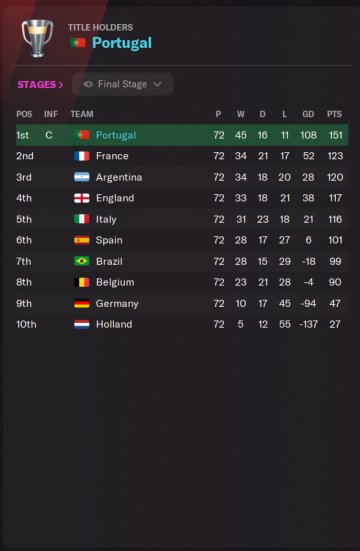Click Argentina's flag icon in the table
The image size is (360, 551).
[x=82, y=177]
